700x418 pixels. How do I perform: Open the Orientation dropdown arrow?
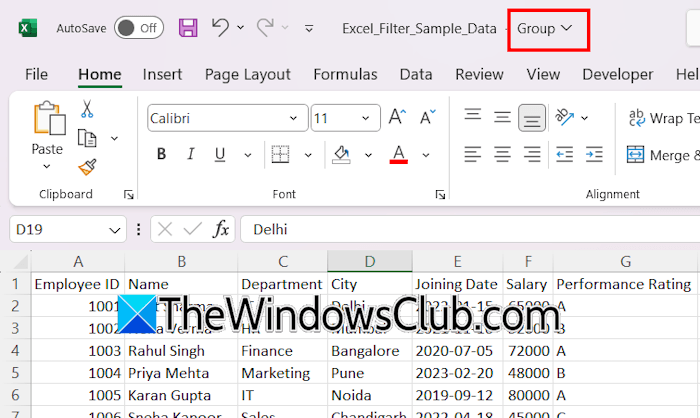point(584,118)
